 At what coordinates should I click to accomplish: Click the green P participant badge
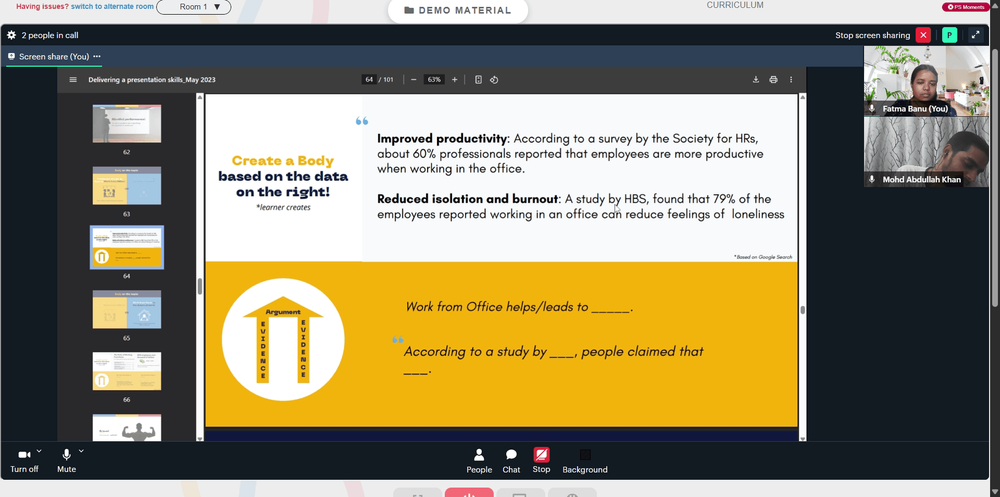(x=950, y=35)
